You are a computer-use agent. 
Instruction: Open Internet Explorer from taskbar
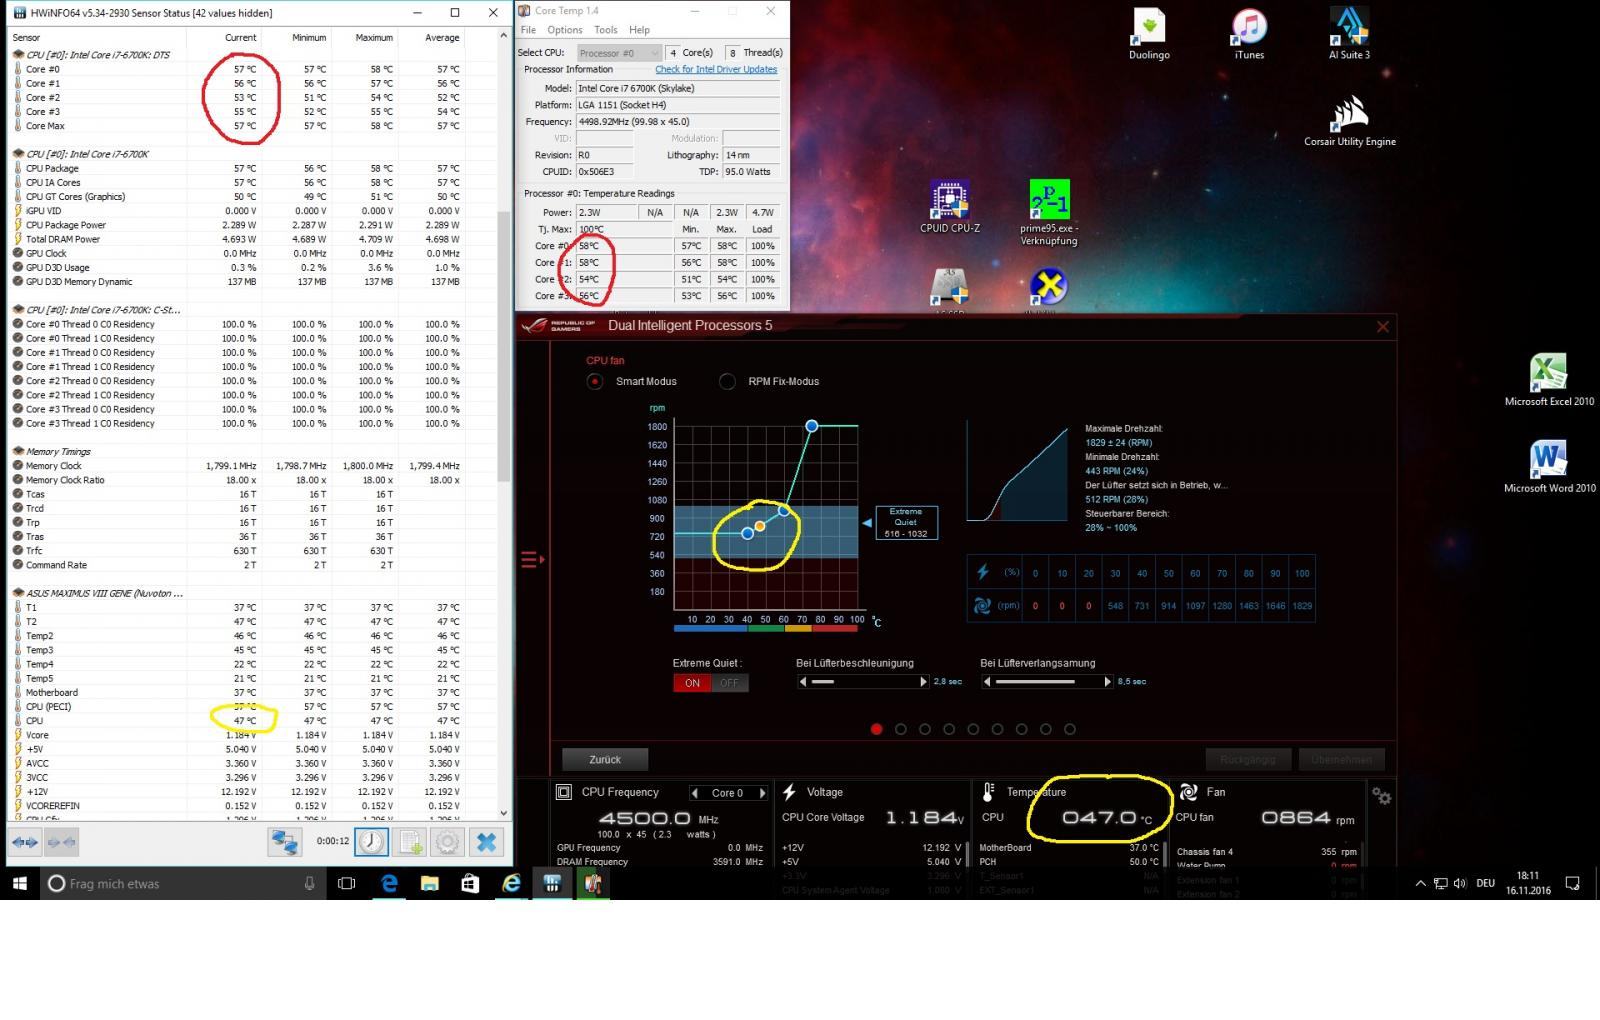(511, 883)
